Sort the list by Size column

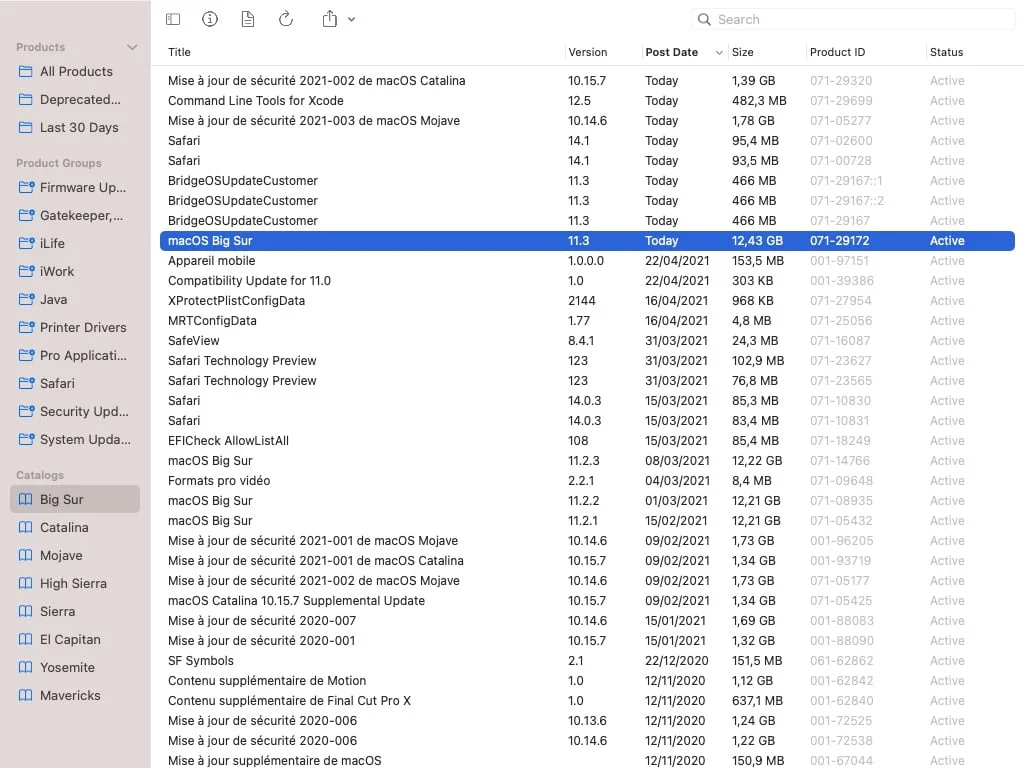click(x=743, y=52)
